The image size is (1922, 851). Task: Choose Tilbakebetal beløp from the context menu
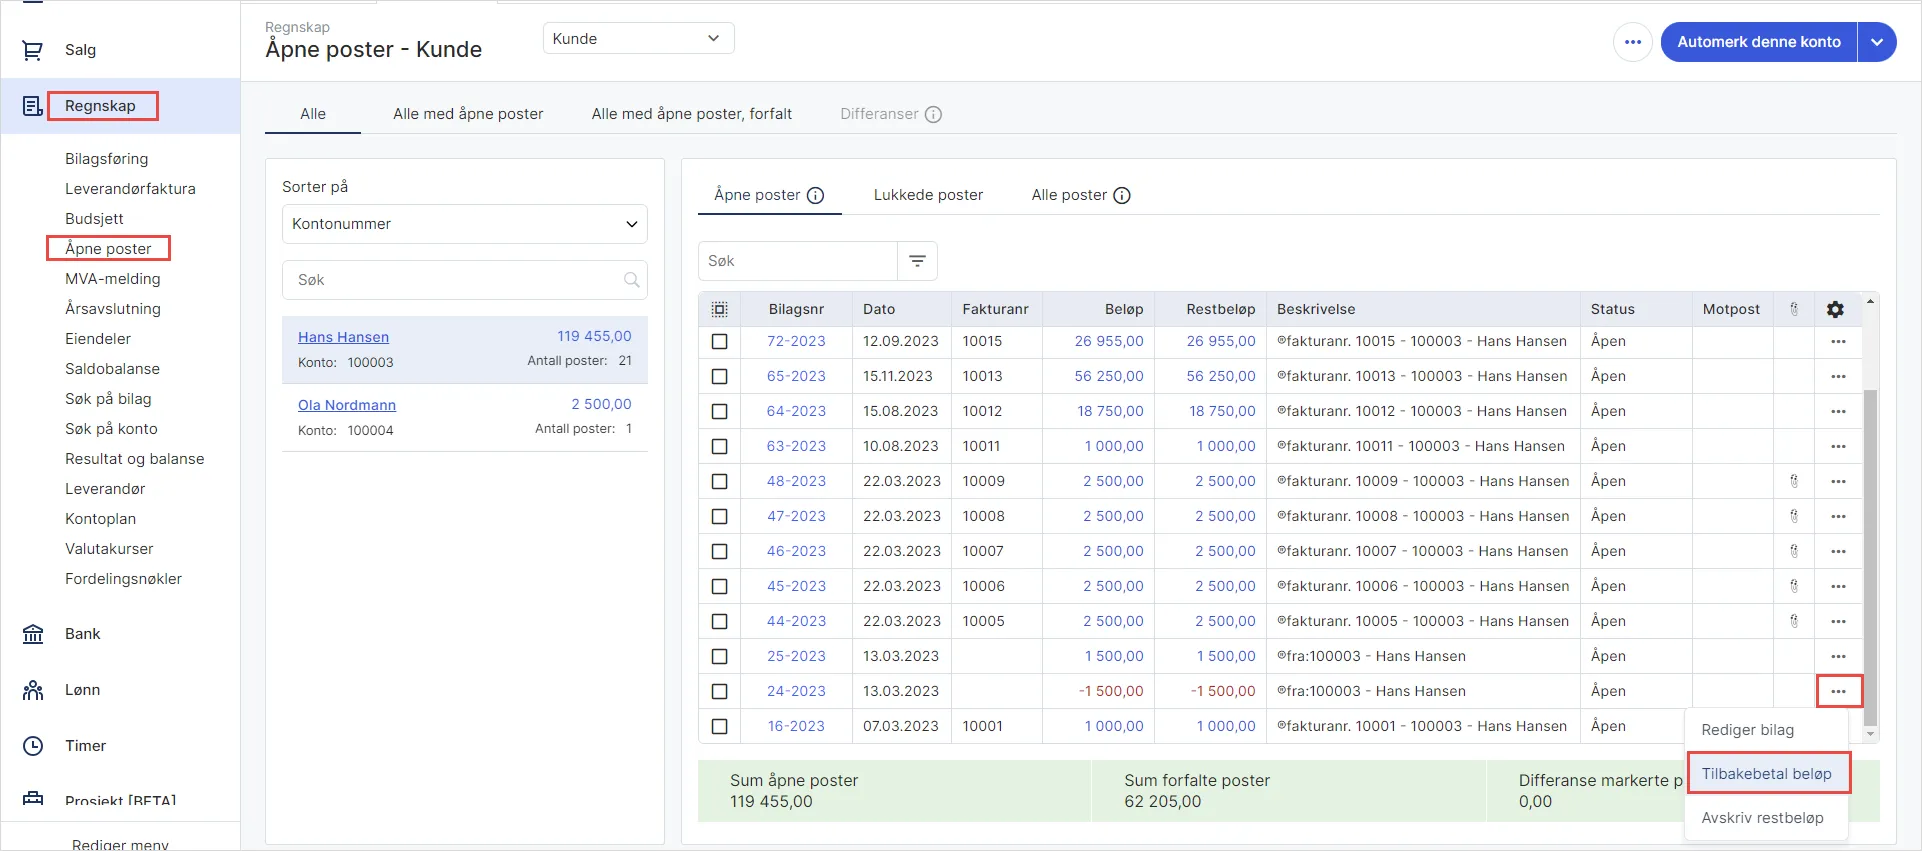coord(1767,774)
